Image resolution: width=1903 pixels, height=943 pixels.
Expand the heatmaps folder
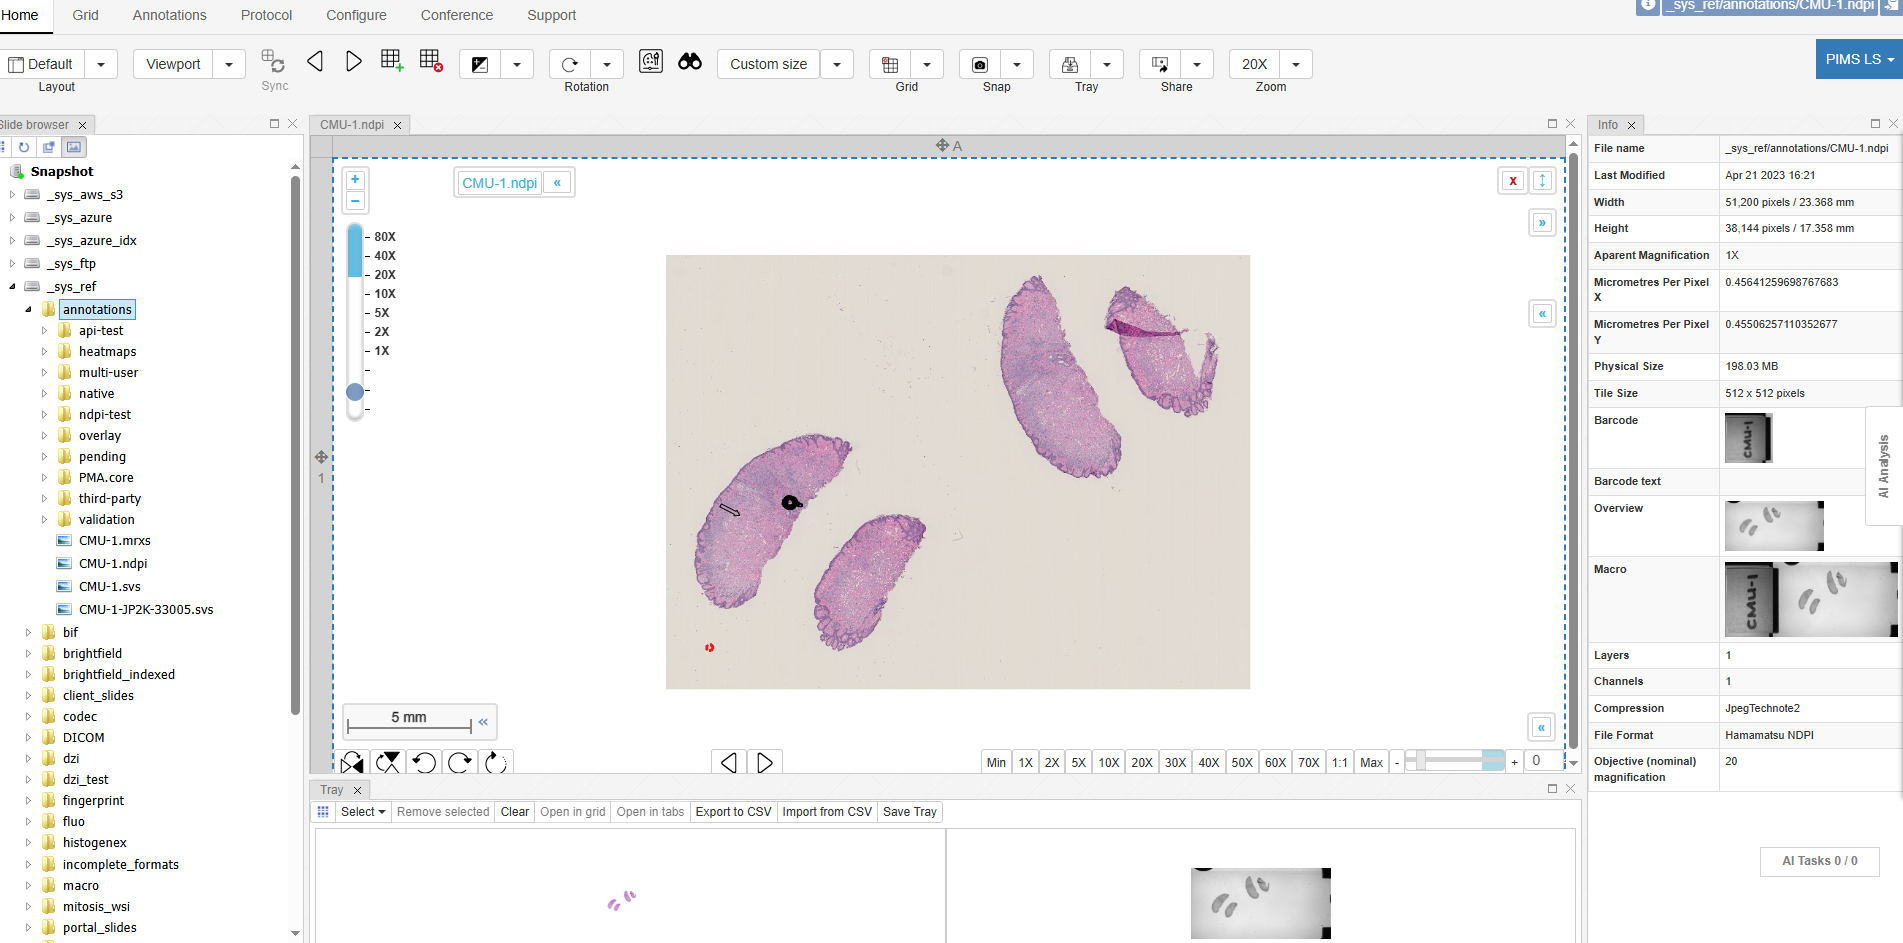[44, 352]
